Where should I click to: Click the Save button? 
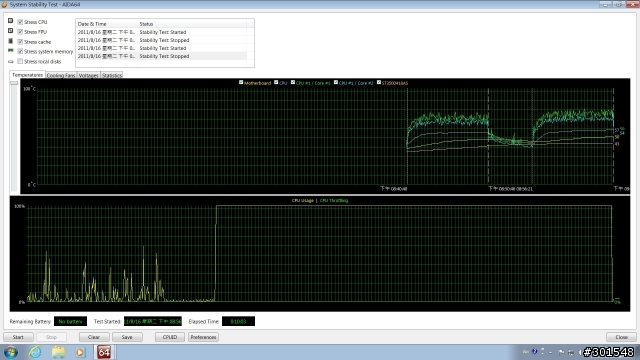tap(127, 337)
